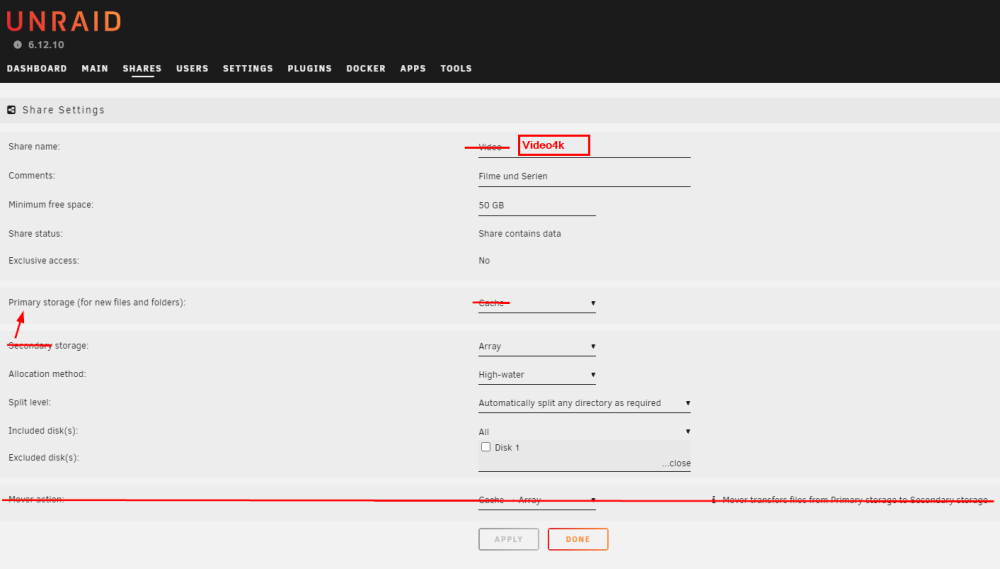
Task: Click the Comments label
Action: (32, 175)
